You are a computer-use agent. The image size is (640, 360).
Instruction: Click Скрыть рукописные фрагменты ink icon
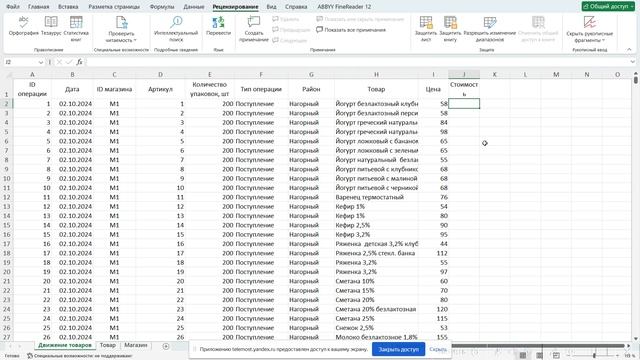click(x=589, y=22)
